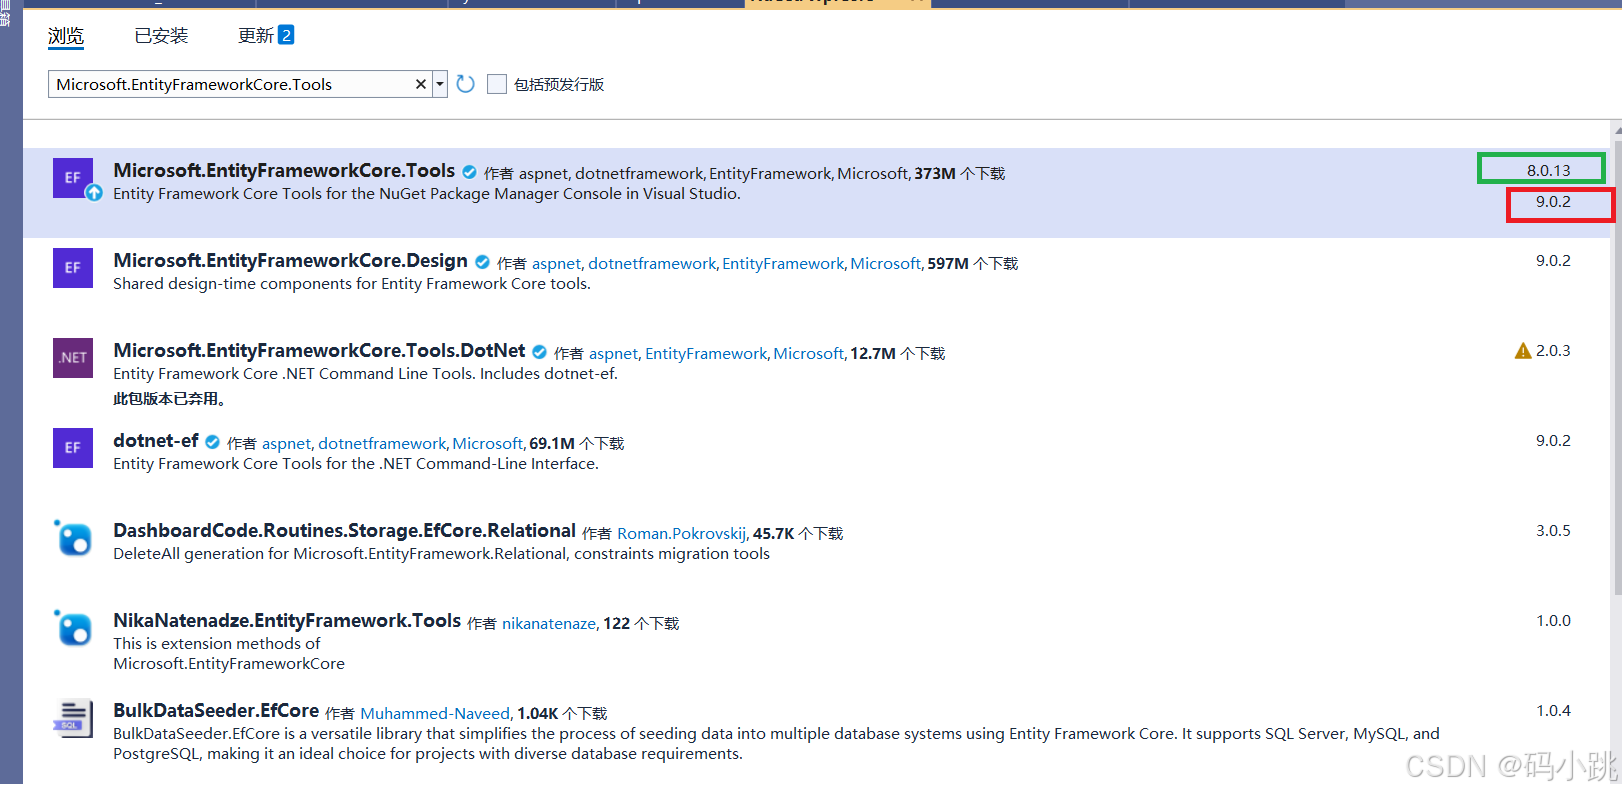Click the Microsoft.EntityFrameworkCore.Tools EF package icon
Image resolution: width=1622 pixels, height=794 pixels.
[73, 178]
